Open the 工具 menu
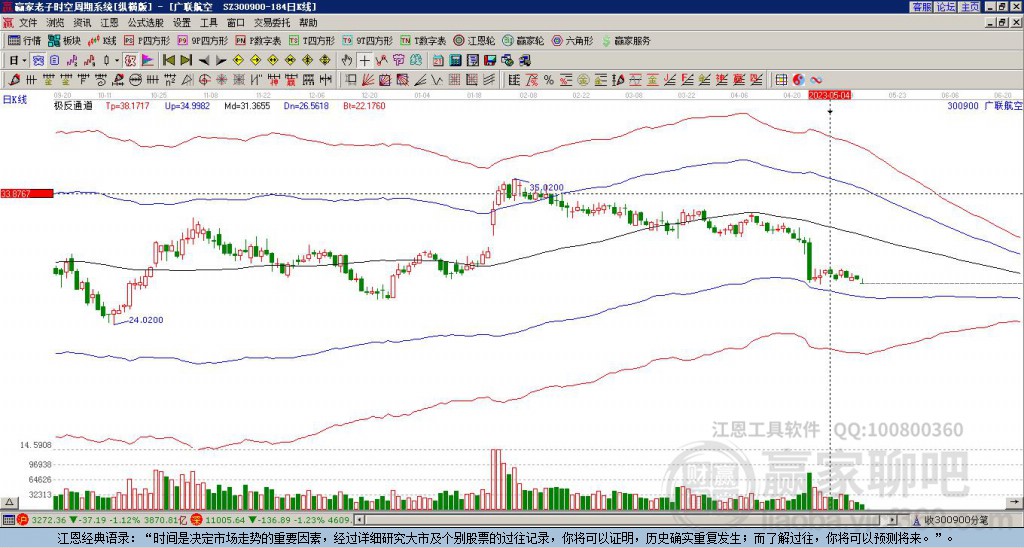Image resolution: width=1024 pixels, height=548 pixels. coord(208,23)
